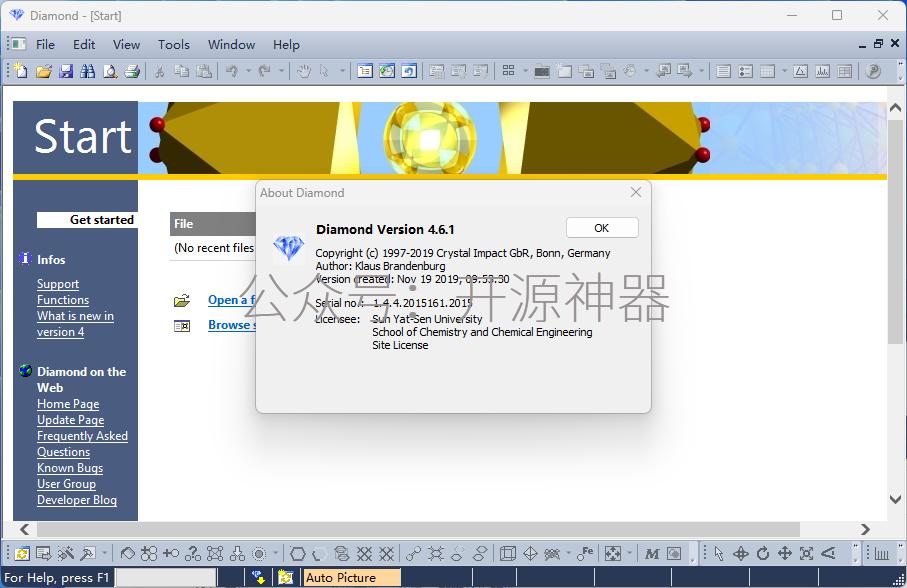Click the arrow pointer icon in bottom toolbar
The width and height of the screenshot is (907, 588).
[x=719, y=554]
